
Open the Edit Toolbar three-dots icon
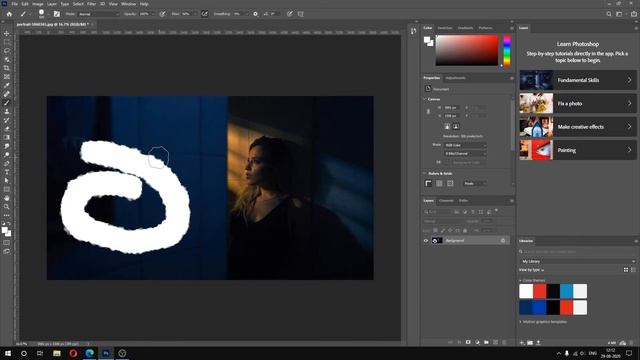tap(7, 215)
